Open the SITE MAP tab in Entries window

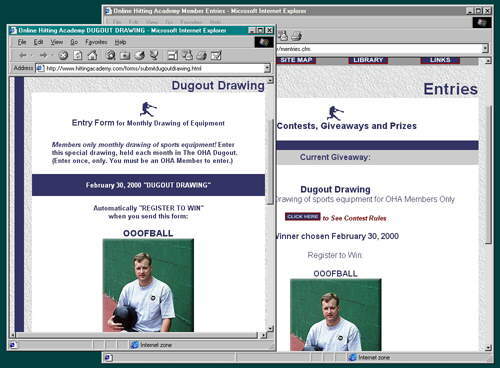click(x=296, y=60)
